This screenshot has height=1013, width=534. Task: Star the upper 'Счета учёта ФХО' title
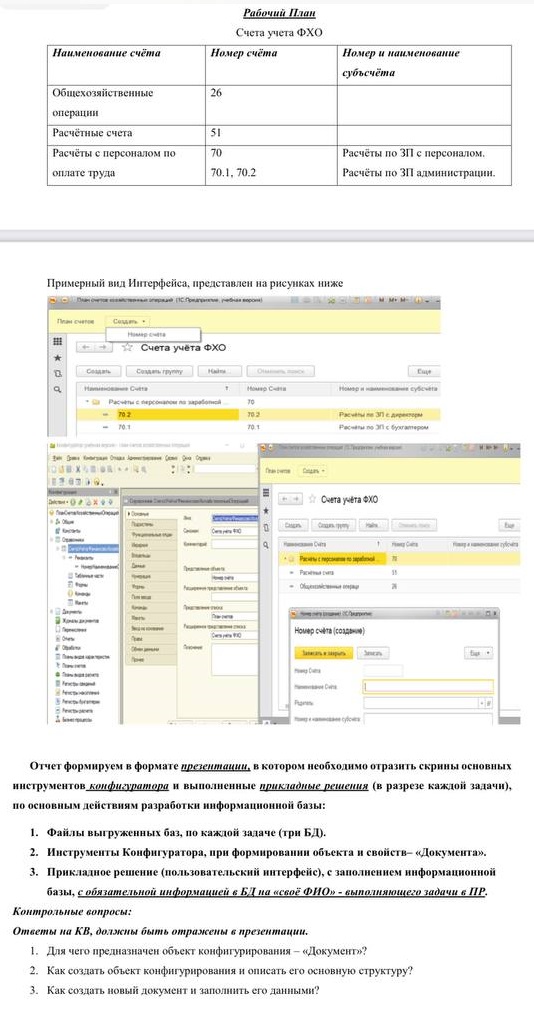(x=127, y=348)
